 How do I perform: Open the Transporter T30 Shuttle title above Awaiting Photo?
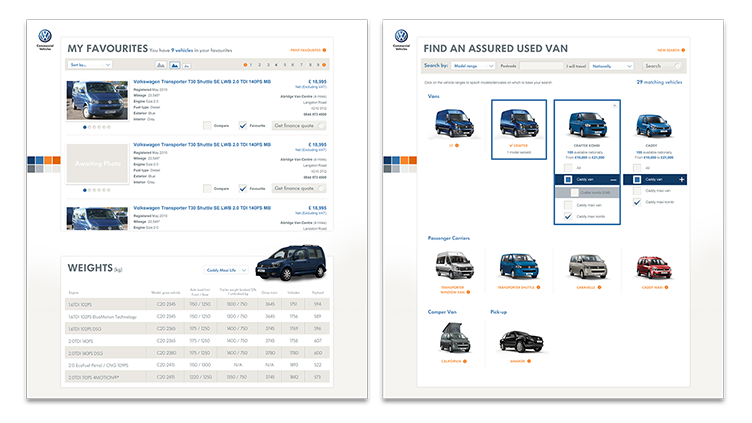click(202, 144)
